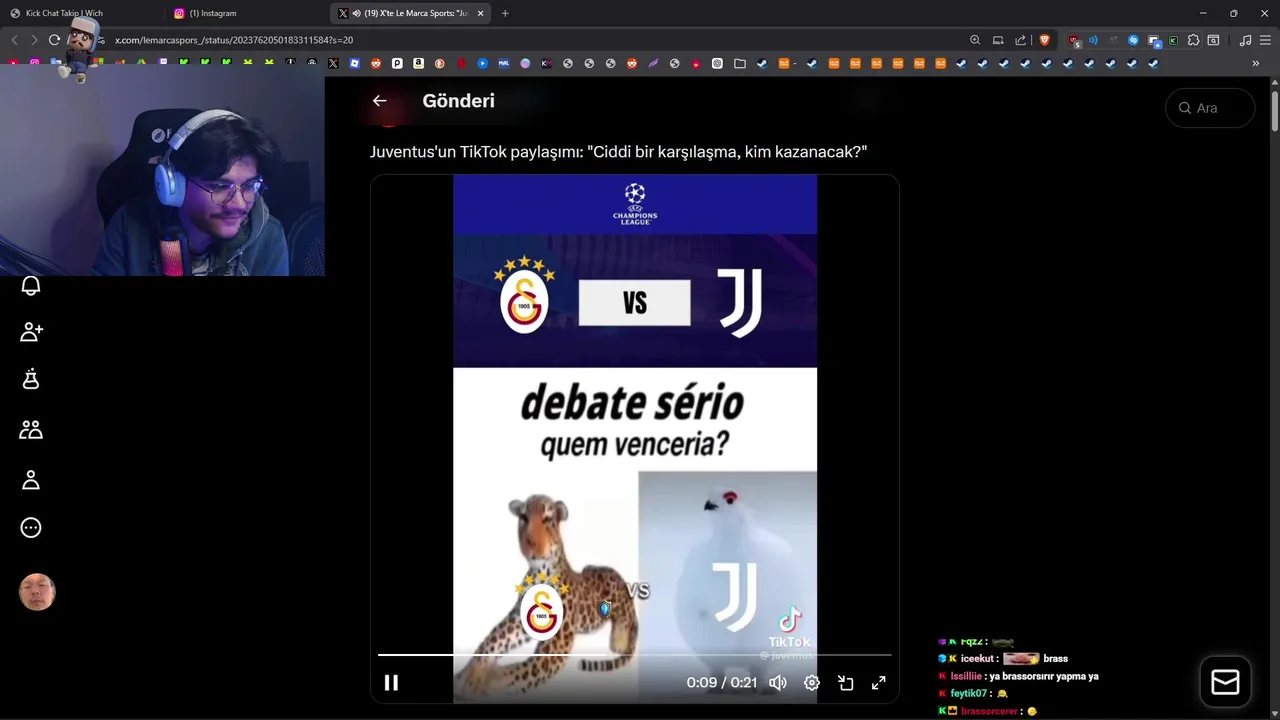This screenshot has height=720, width=1280.
Task: Switch to the Kick Chat Takip tab
Action: coord(82,13)
